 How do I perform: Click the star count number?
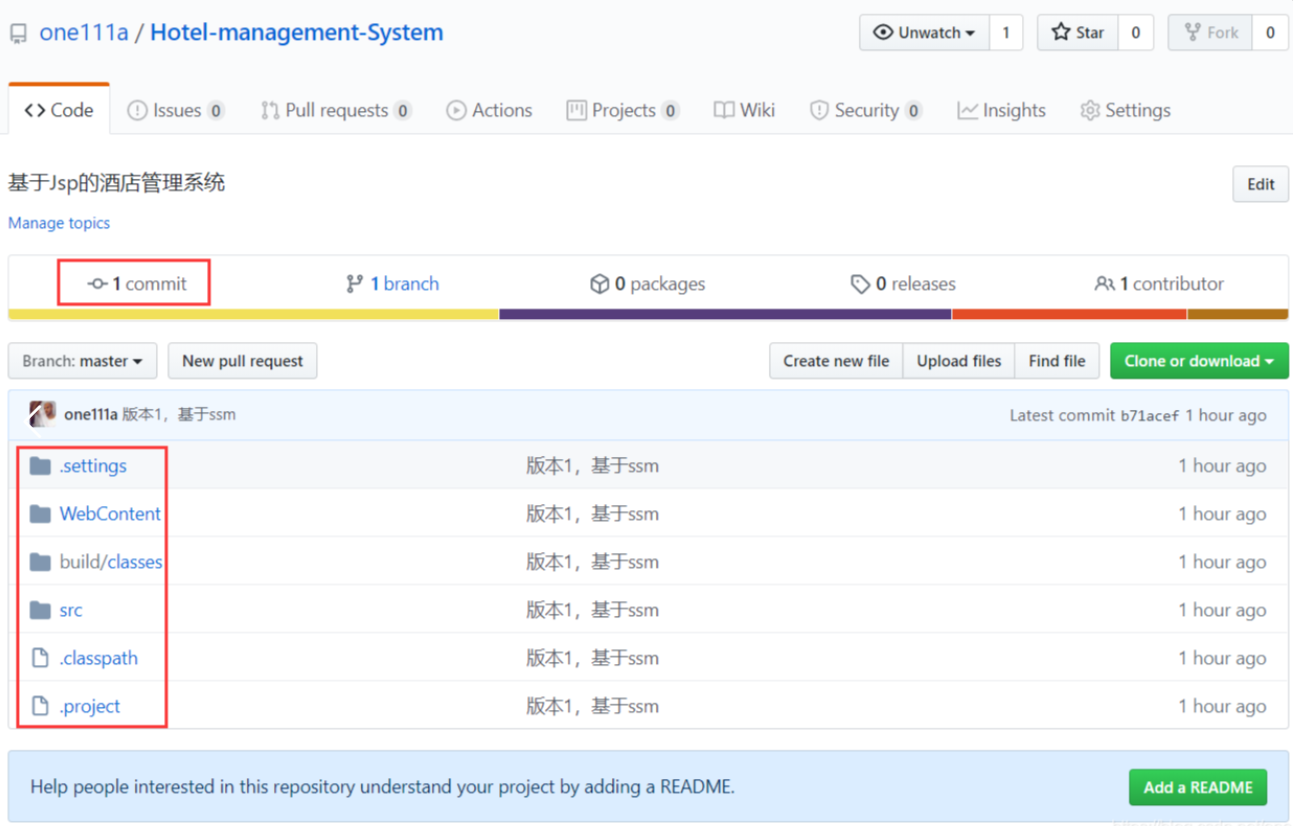click(x=1136, y=32)
